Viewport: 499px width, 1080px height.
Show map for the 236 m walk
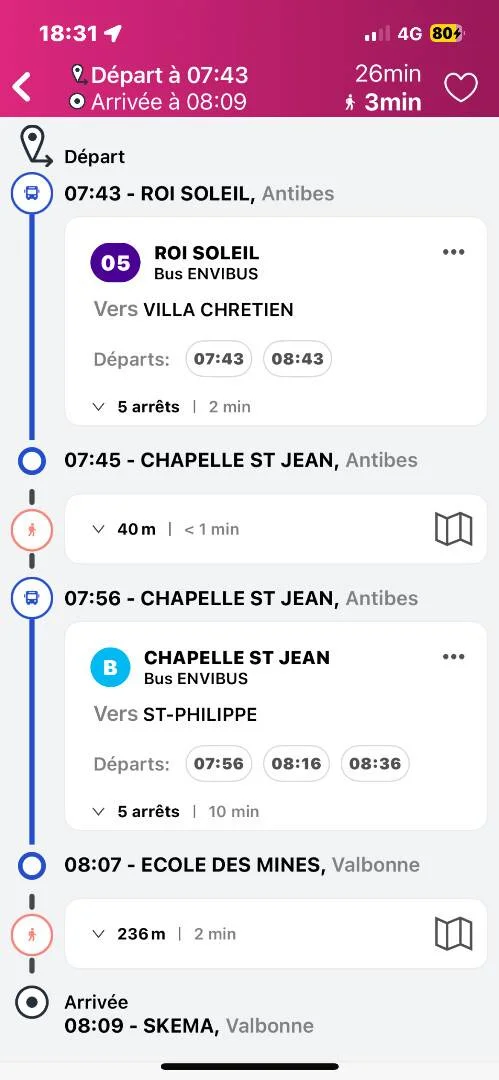coord(454,934)
